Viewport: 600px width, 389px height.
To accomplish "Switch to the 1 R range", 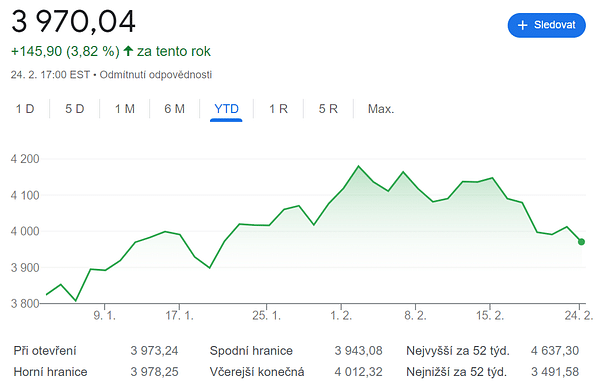I will pyautogui.click(x=278, y=109).
